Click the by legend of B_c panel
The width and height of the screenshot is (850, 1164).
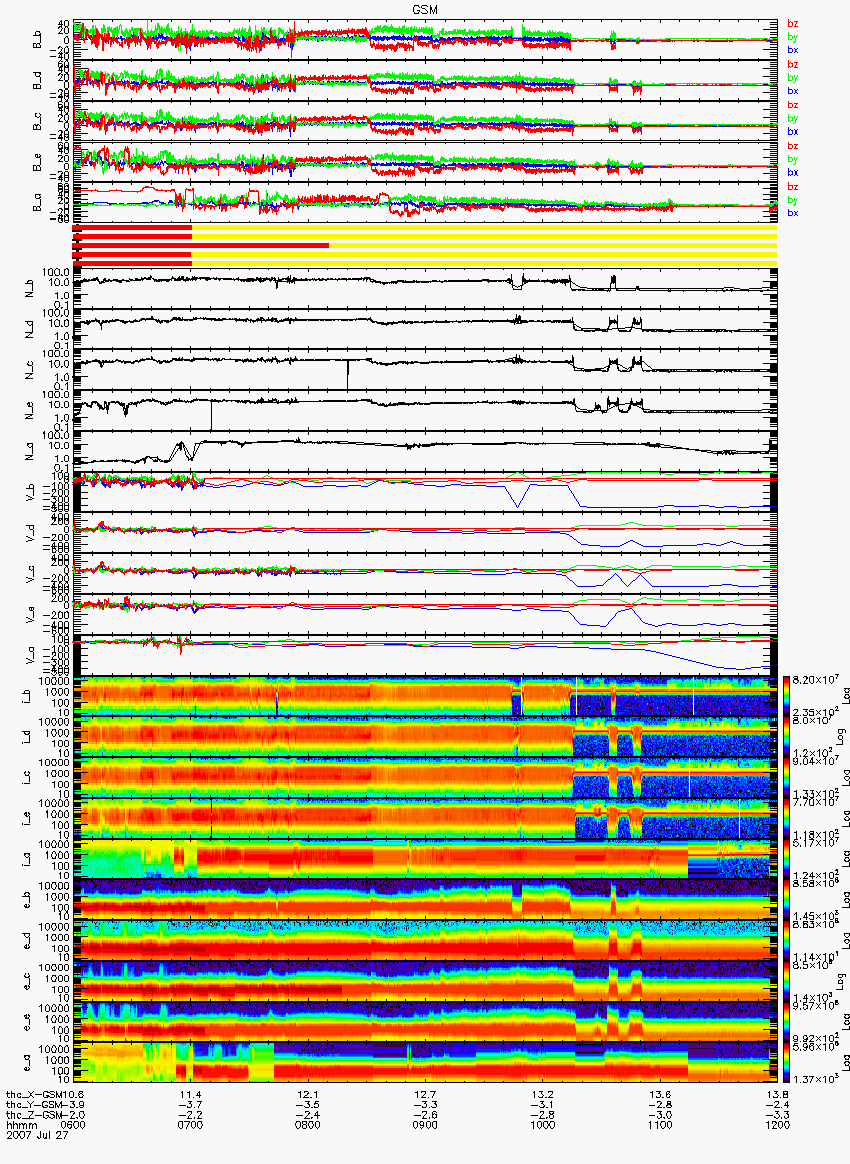pos(793,118)
